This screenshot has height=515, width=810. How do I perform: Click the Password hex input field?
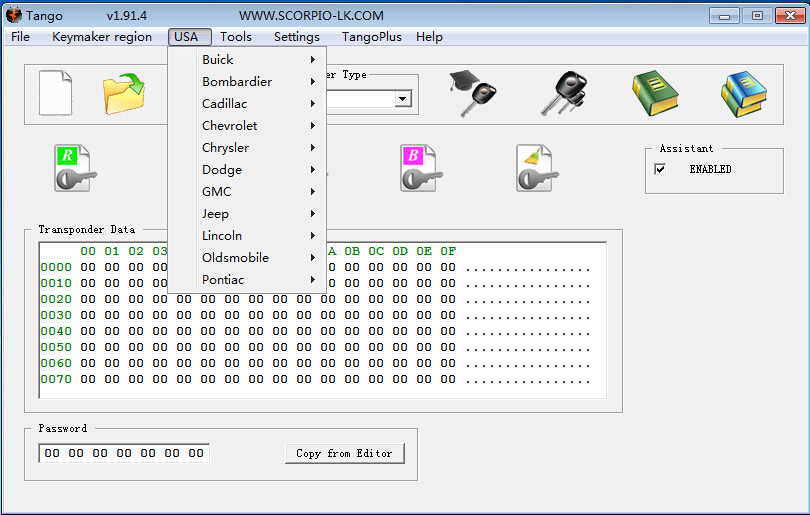[124, 453]
